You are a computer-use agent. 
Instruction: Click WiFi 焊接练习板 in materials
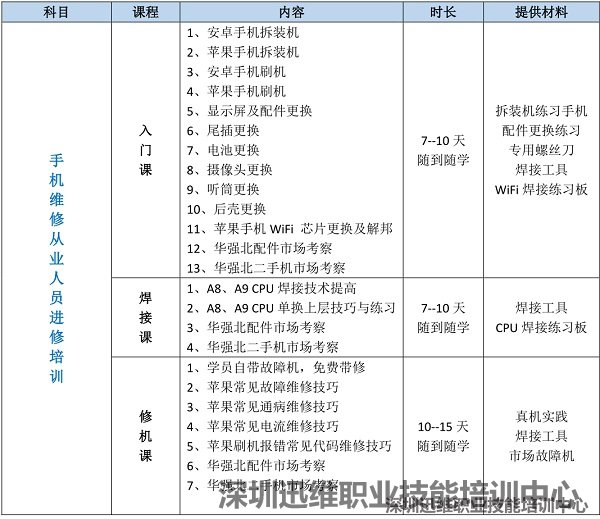(541, 189)
